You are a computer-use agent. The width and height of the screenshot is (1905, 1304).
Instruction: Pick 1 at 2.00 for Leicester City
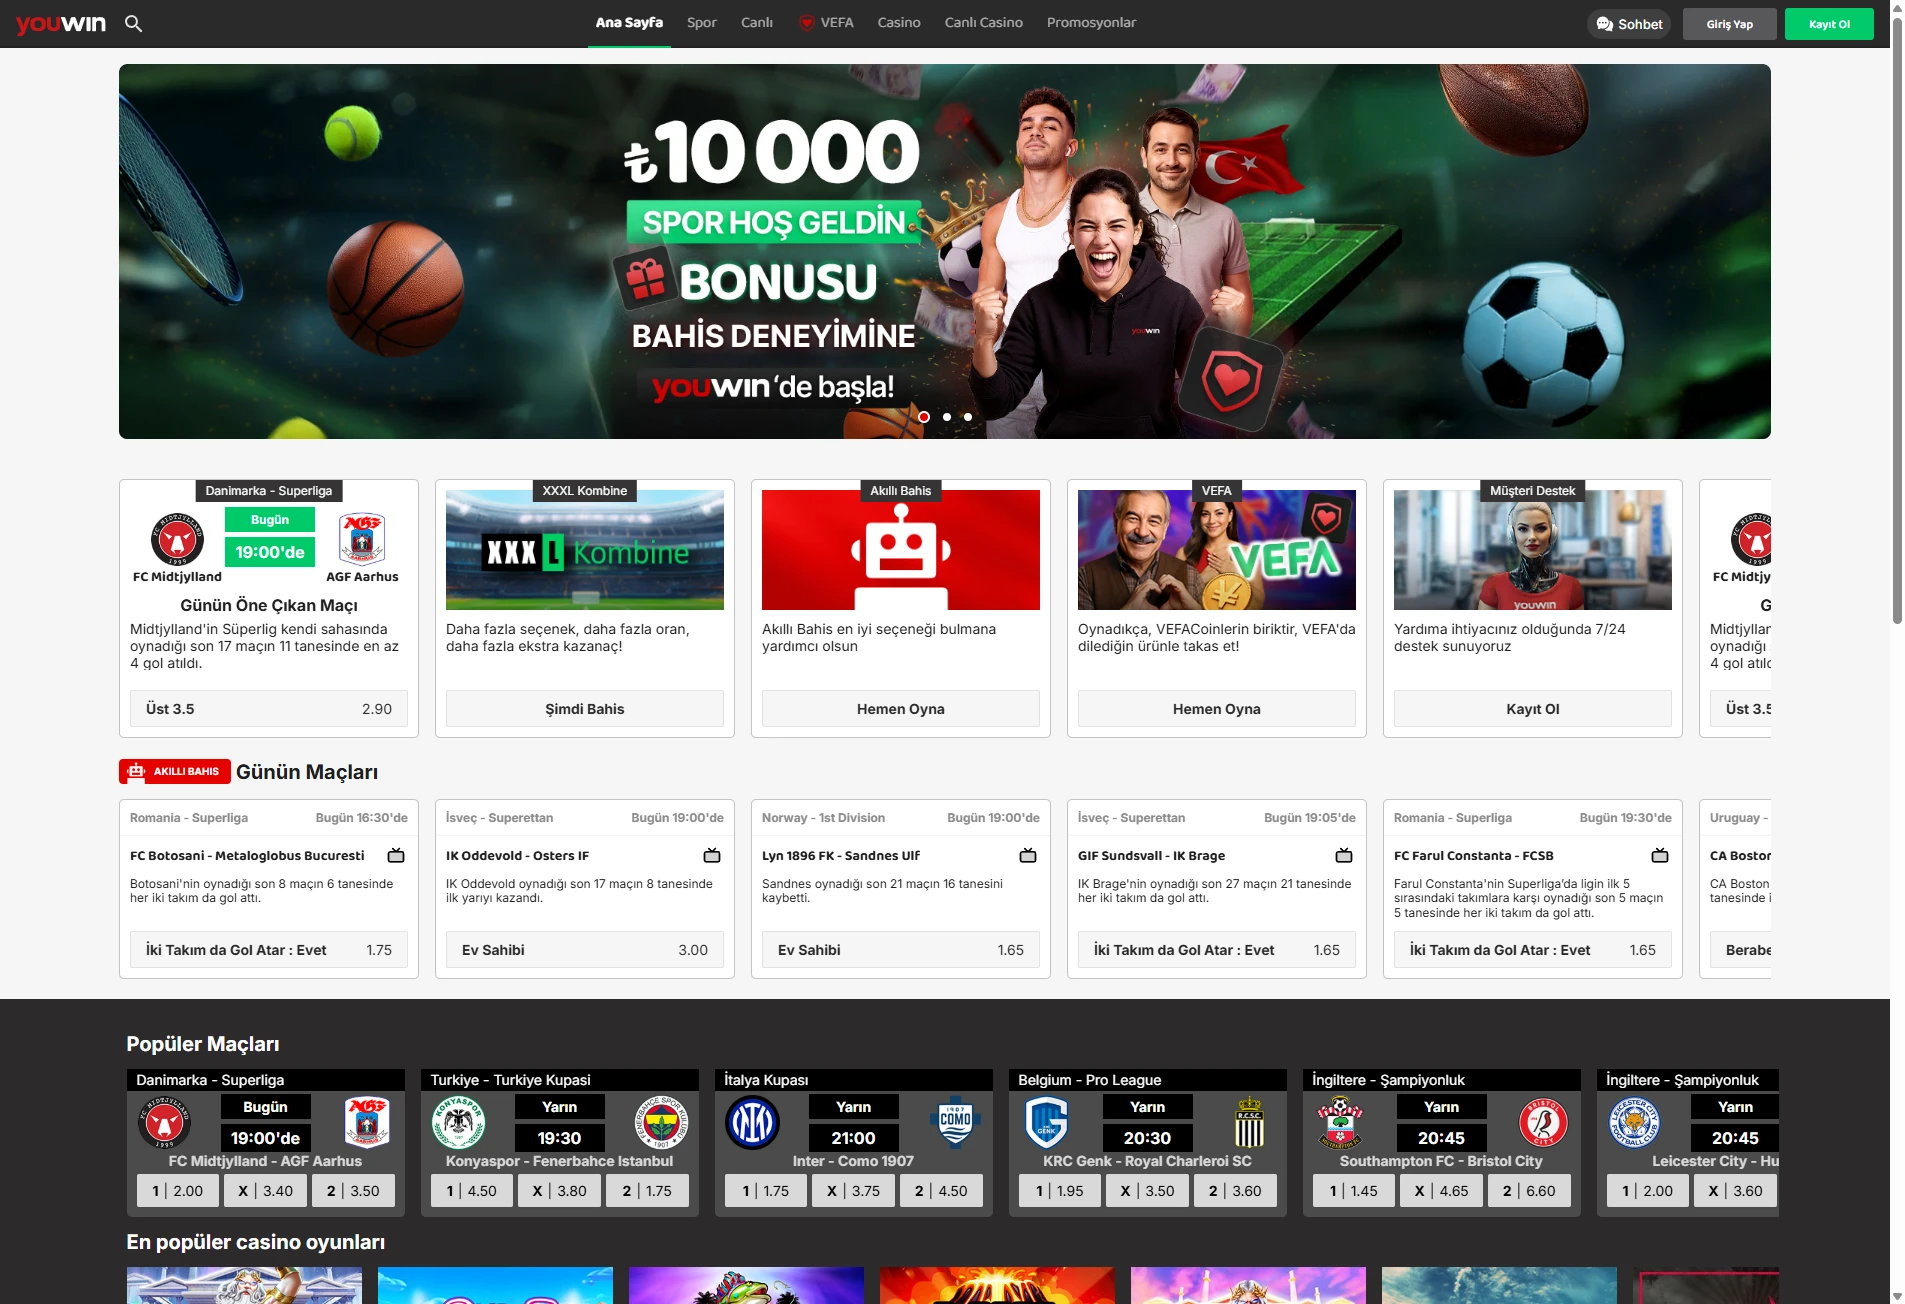(1648, 1191)
